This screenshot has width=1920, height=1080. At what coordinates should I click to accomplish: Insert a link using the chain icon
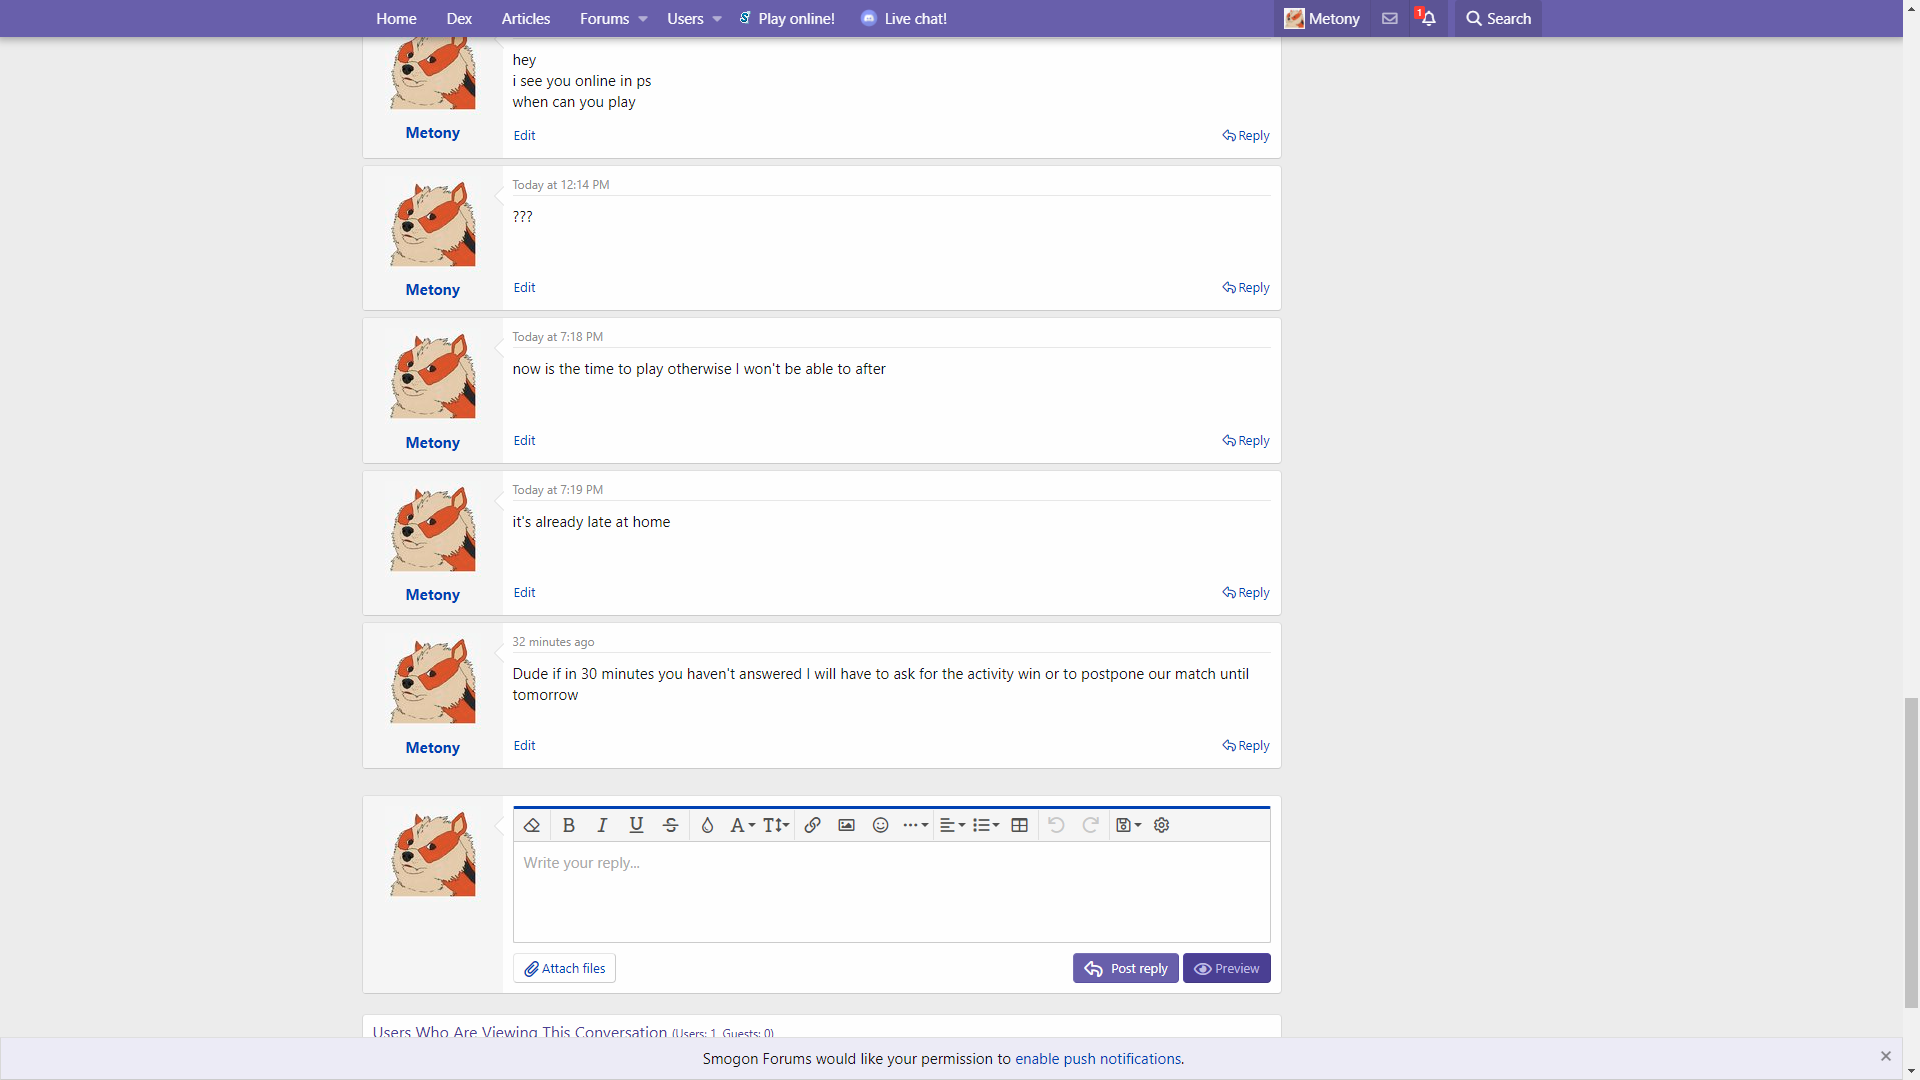coord(812,825)
